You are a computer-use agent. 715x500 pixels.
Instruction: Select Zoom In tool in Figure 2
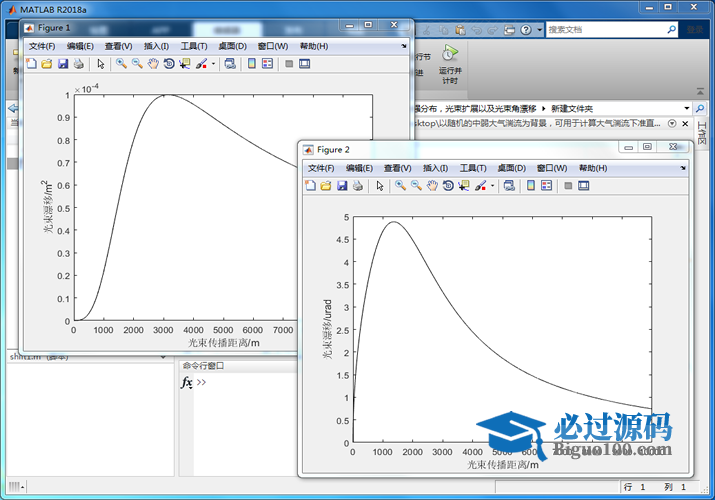[x=400, y=186]
